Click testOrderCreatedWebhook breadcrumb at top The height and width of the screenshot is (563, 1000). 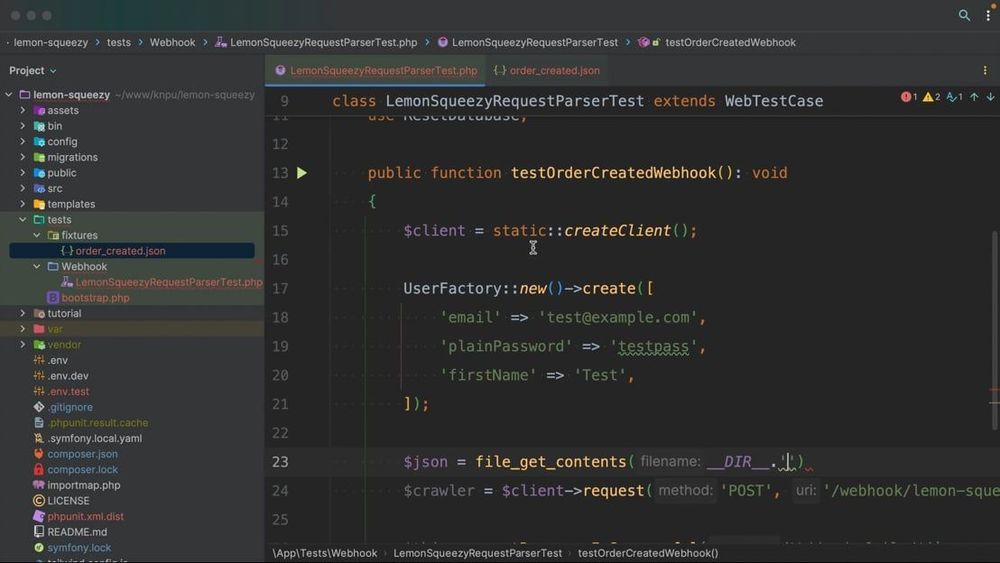tap(730, 43)
